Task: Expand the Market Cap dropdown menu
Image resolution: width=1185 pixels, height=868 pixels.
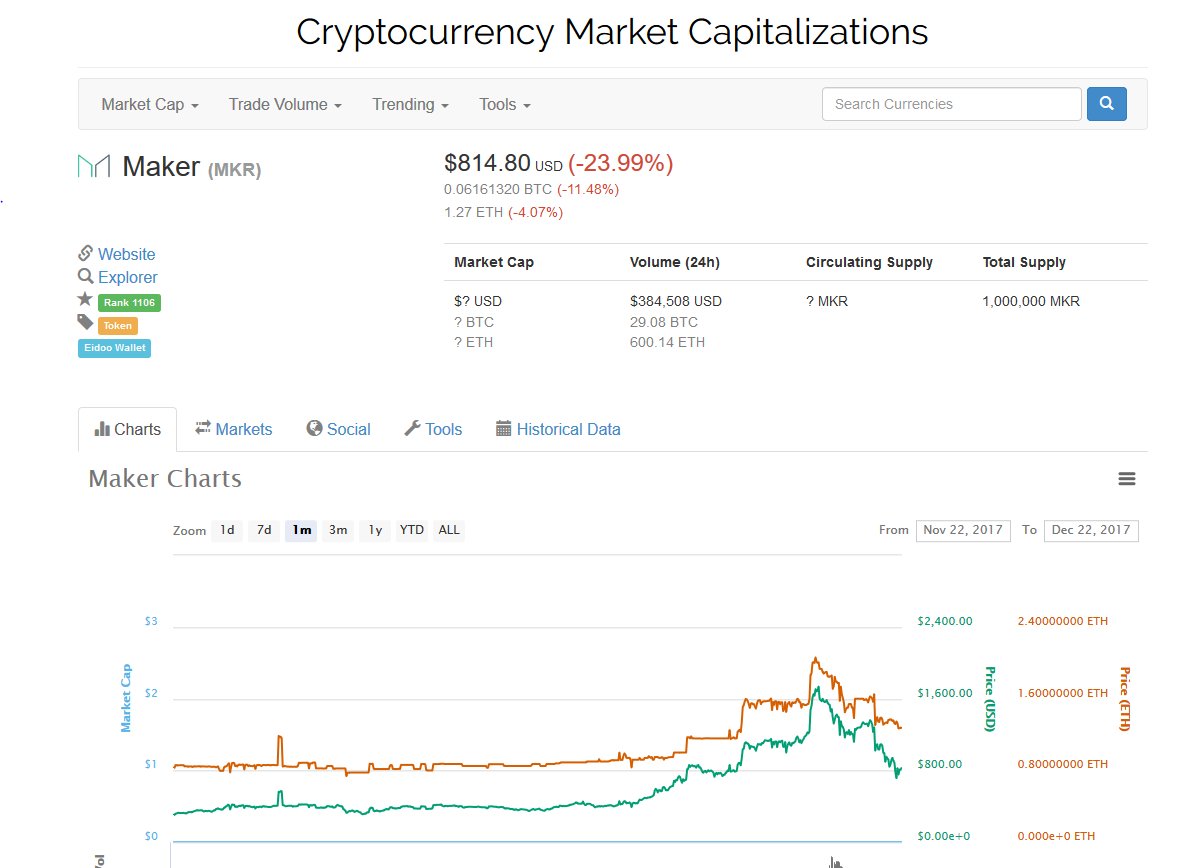Action: click(x=150, y=104)
